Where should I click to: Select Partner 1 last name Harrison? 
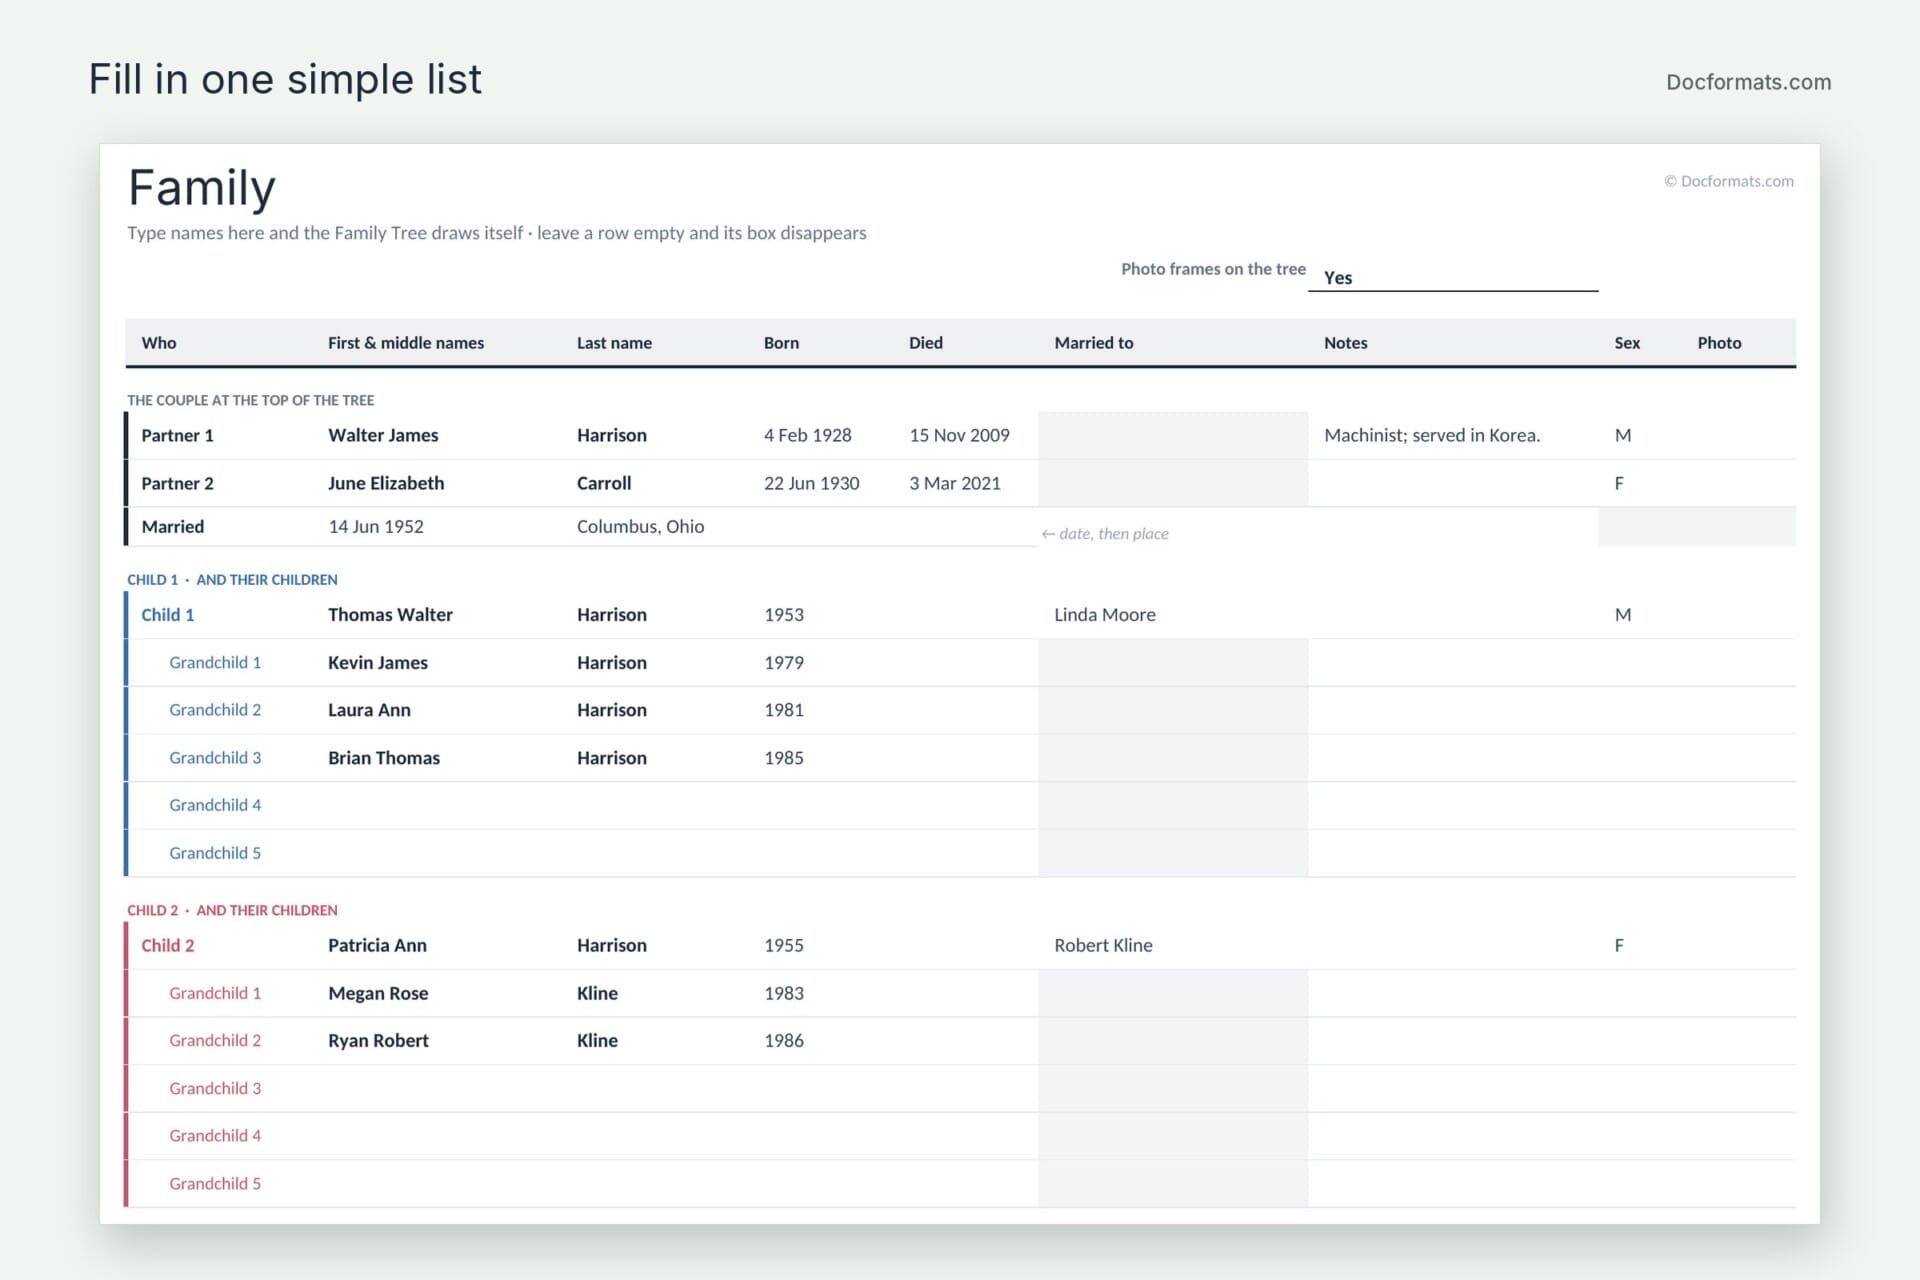(612, 435)
